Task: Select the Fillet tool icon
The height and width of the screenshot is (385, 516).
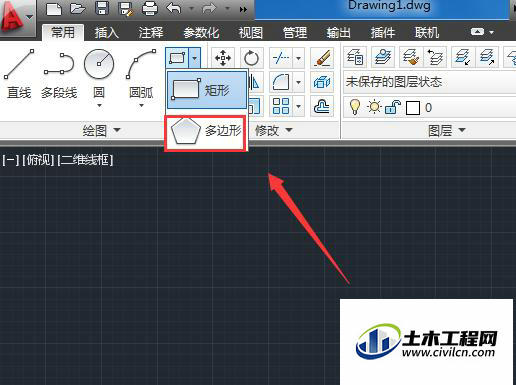Action: [x=281, y=82]
